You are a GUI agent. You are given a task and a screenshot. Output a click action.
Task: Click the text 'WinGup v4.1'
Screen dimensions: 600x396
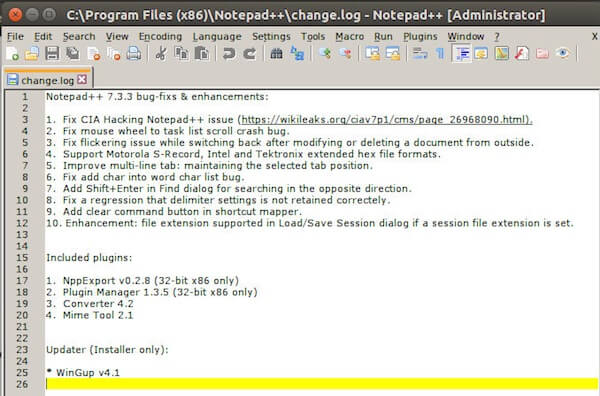(88, 372)
